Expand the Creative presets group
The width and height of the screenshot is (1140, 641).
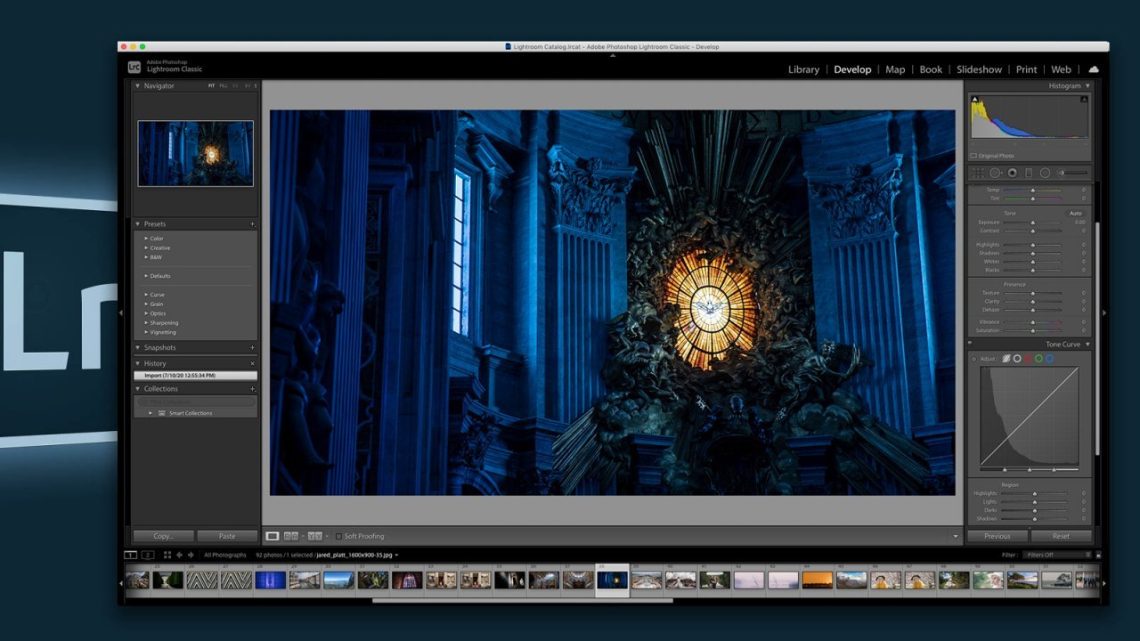(x=146, y=248)
